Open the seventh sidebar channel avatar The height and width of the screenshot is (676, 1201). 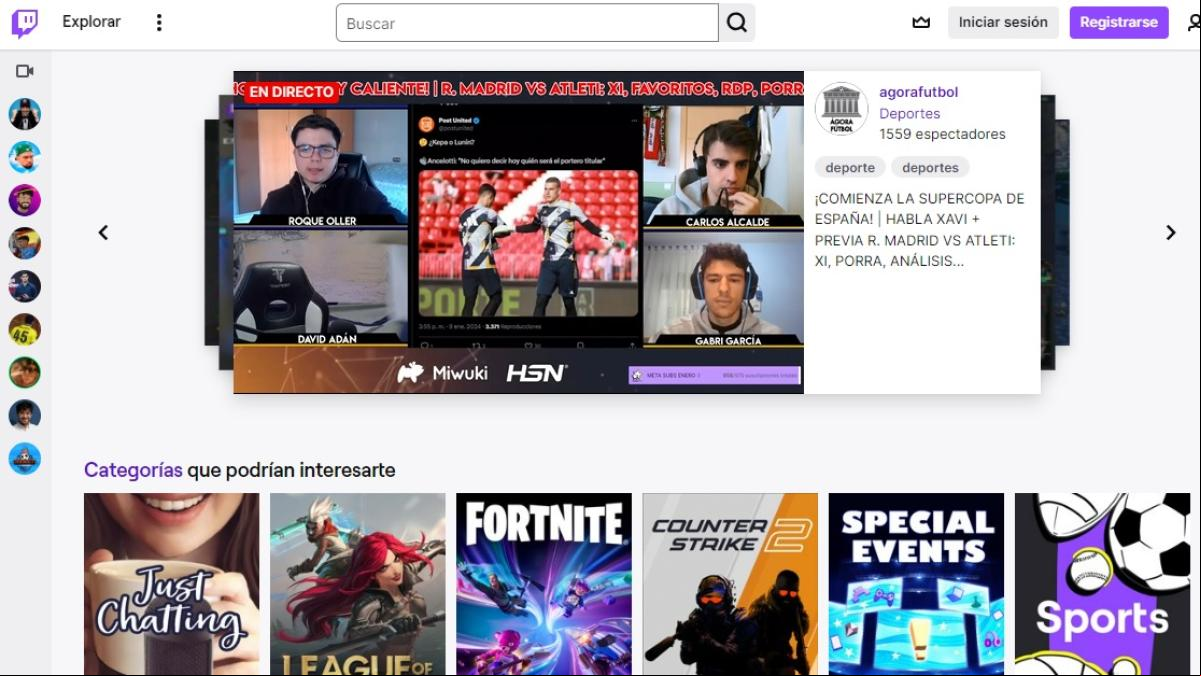pos(25,372)
